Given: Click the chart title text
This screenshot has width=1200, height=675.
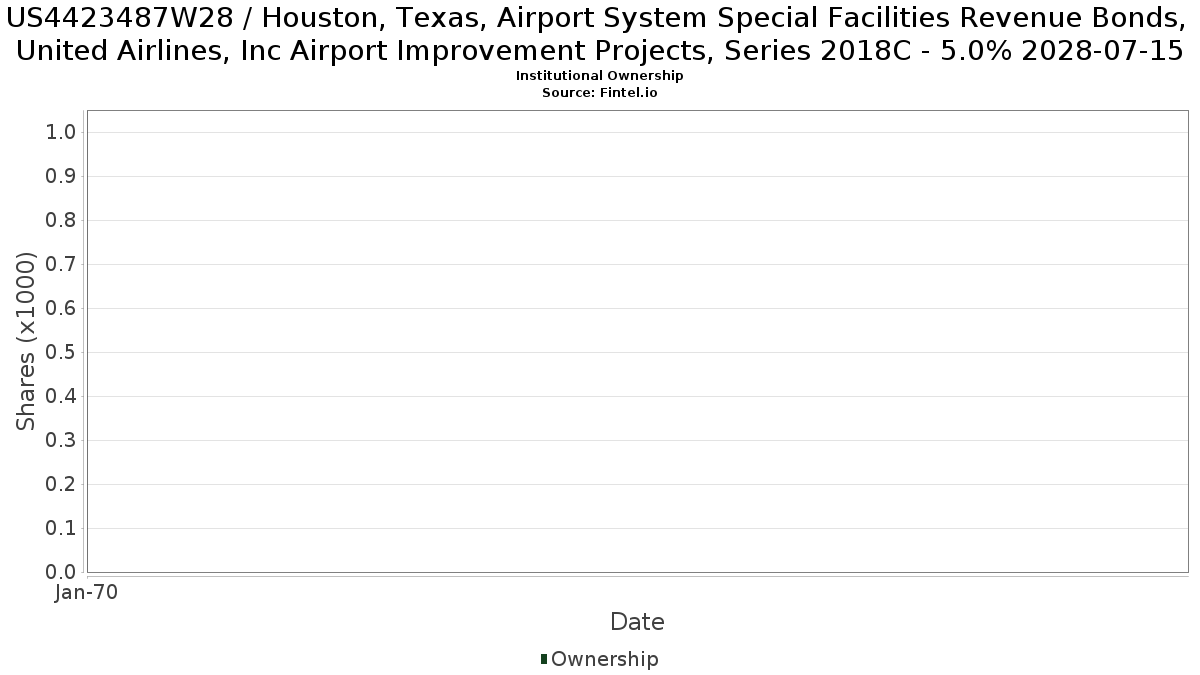Looking at the screenshot, I should [x=600, y=34].
